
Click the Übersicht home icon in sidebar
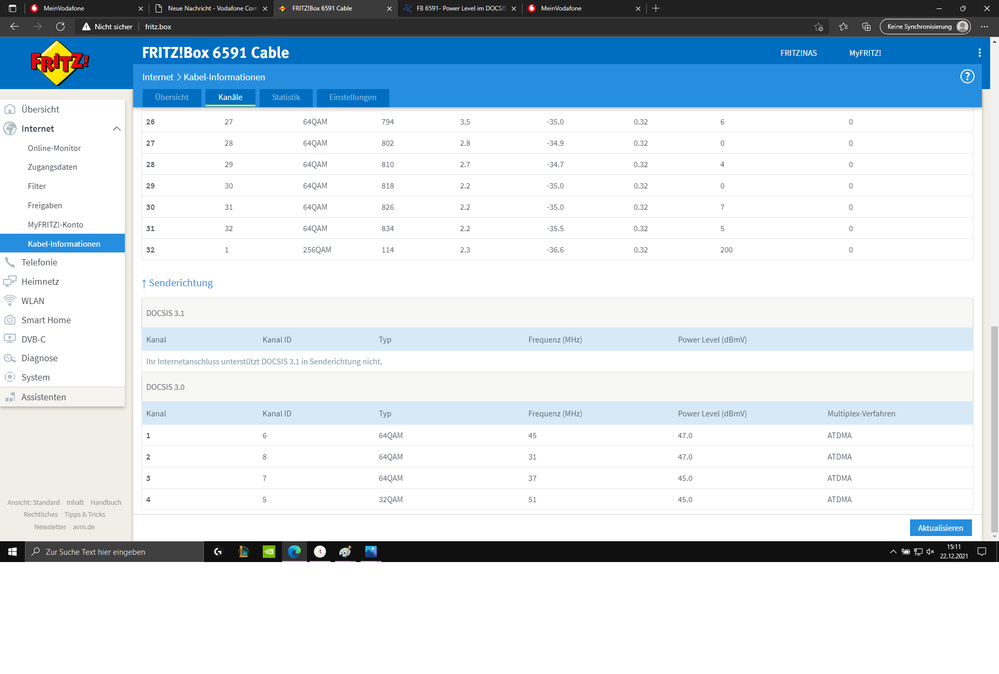[10, 109]
